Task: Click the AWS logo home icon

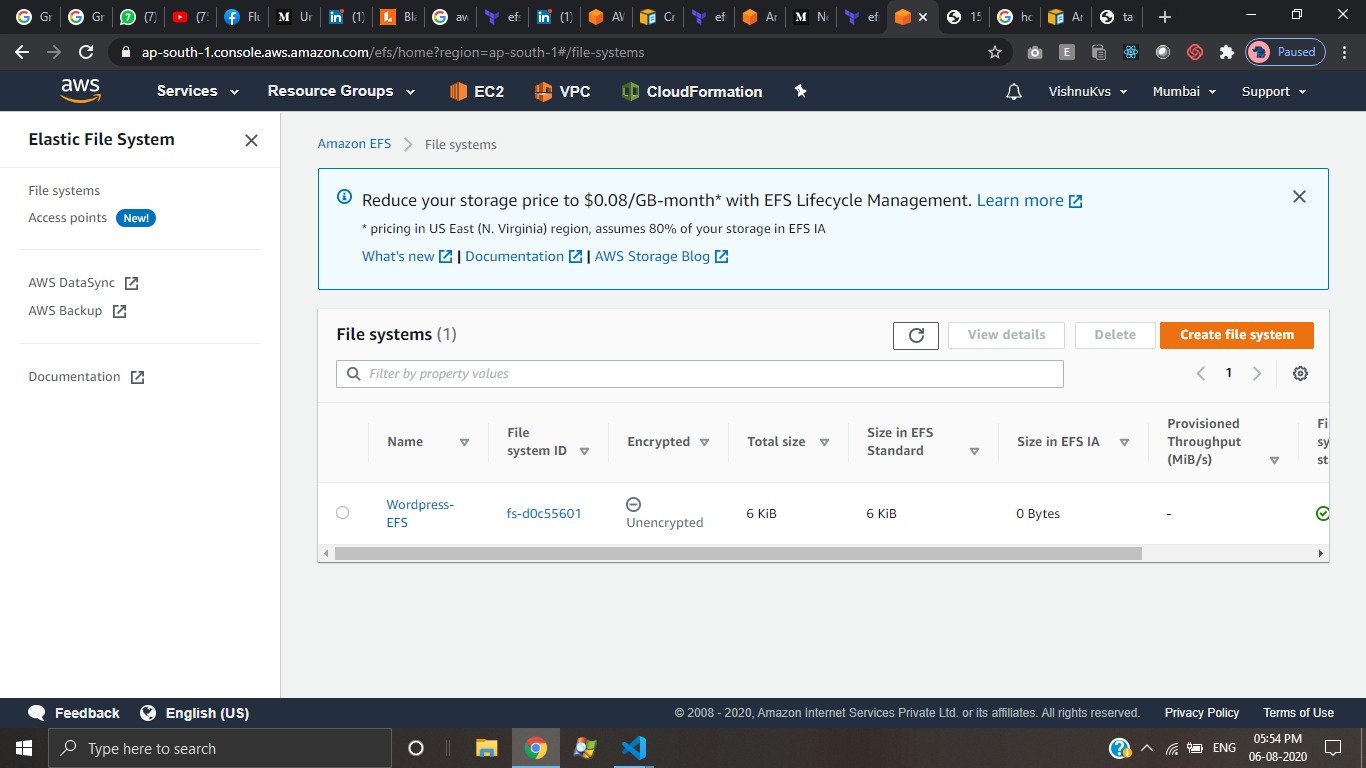Action: 80,91
